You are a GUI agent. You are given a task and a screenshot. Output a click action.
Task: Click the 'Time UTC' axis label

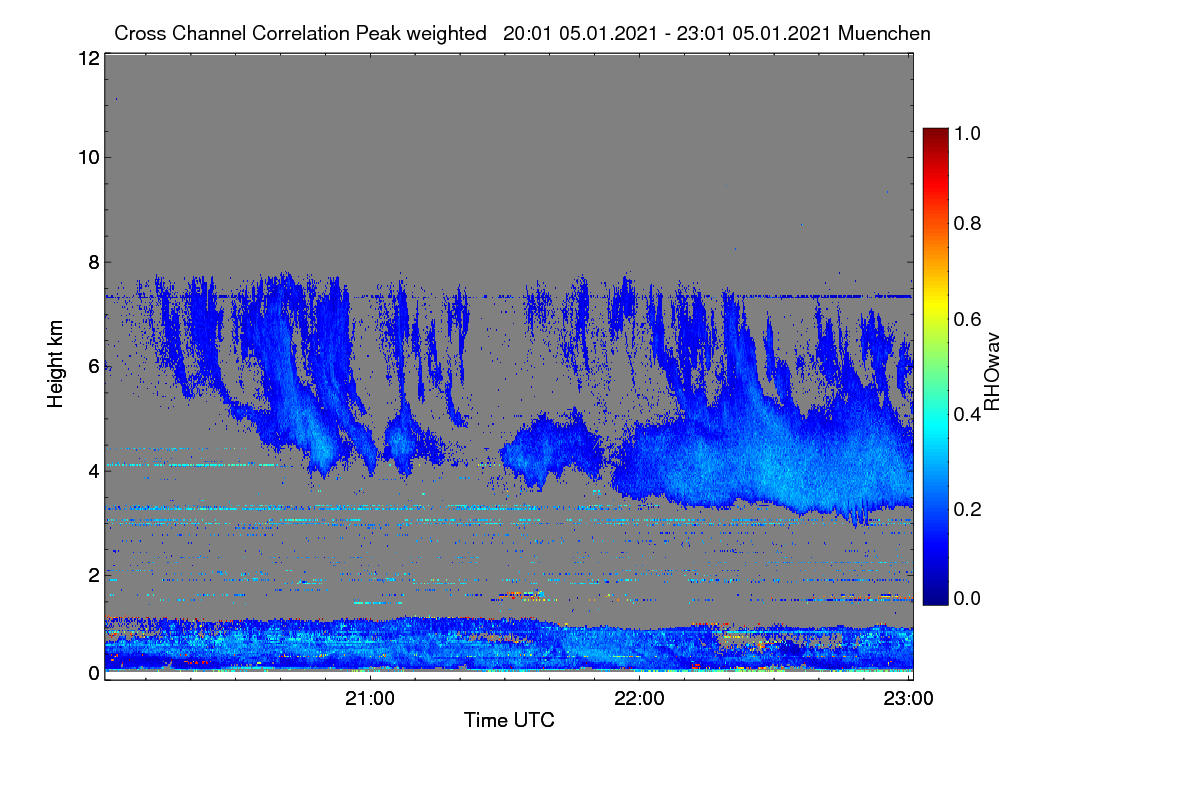tap(509, 720)
